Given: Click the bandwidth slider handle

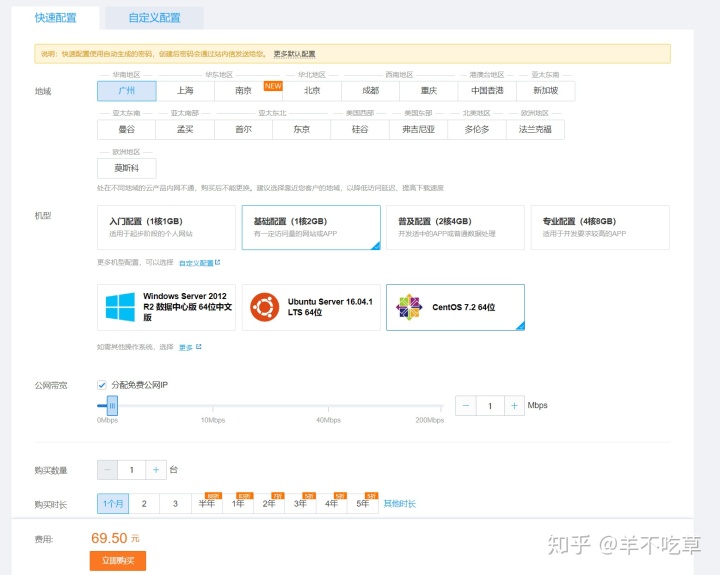Looking at the screenshot, I should coord(112,406).
